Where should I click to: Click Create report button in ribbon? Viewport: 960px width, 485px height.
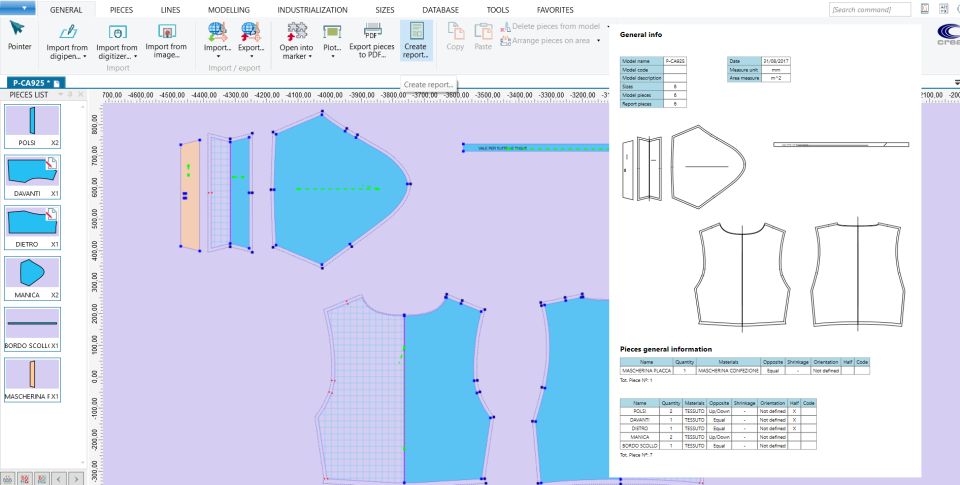click(416, 40)
